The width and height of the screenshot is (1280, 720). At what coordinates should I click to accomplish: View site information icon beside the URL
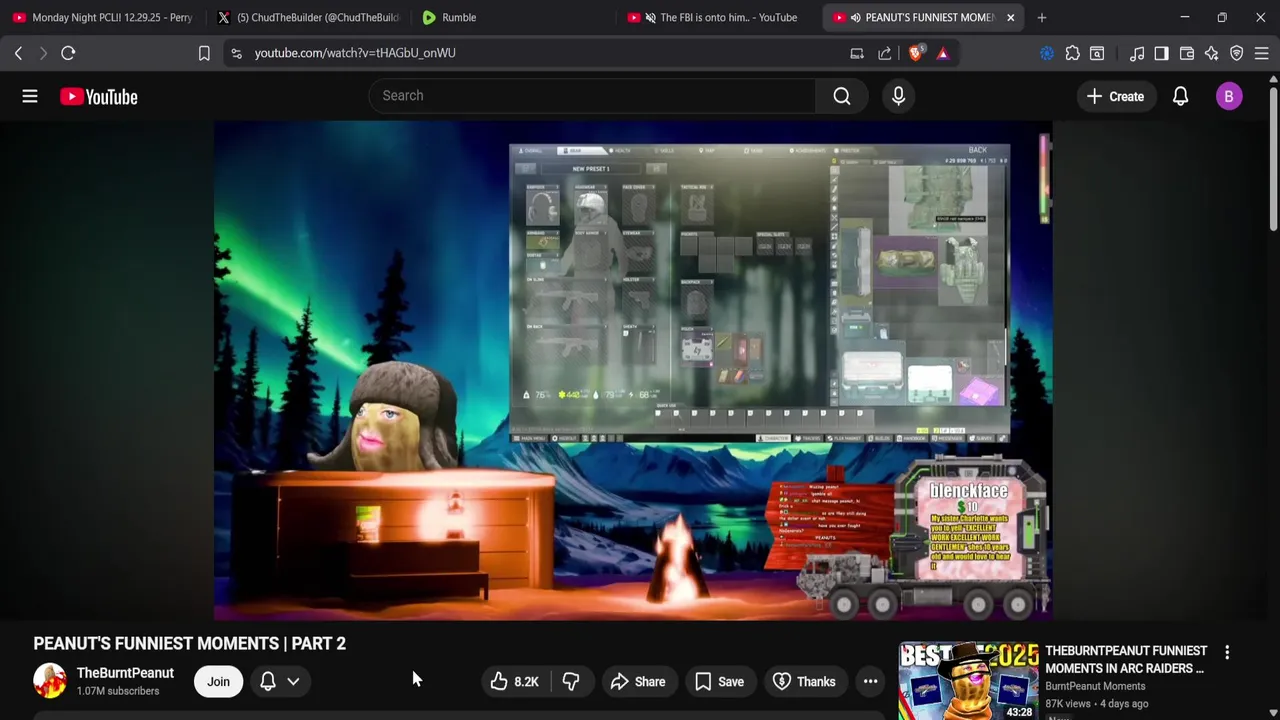coord(236,53)
